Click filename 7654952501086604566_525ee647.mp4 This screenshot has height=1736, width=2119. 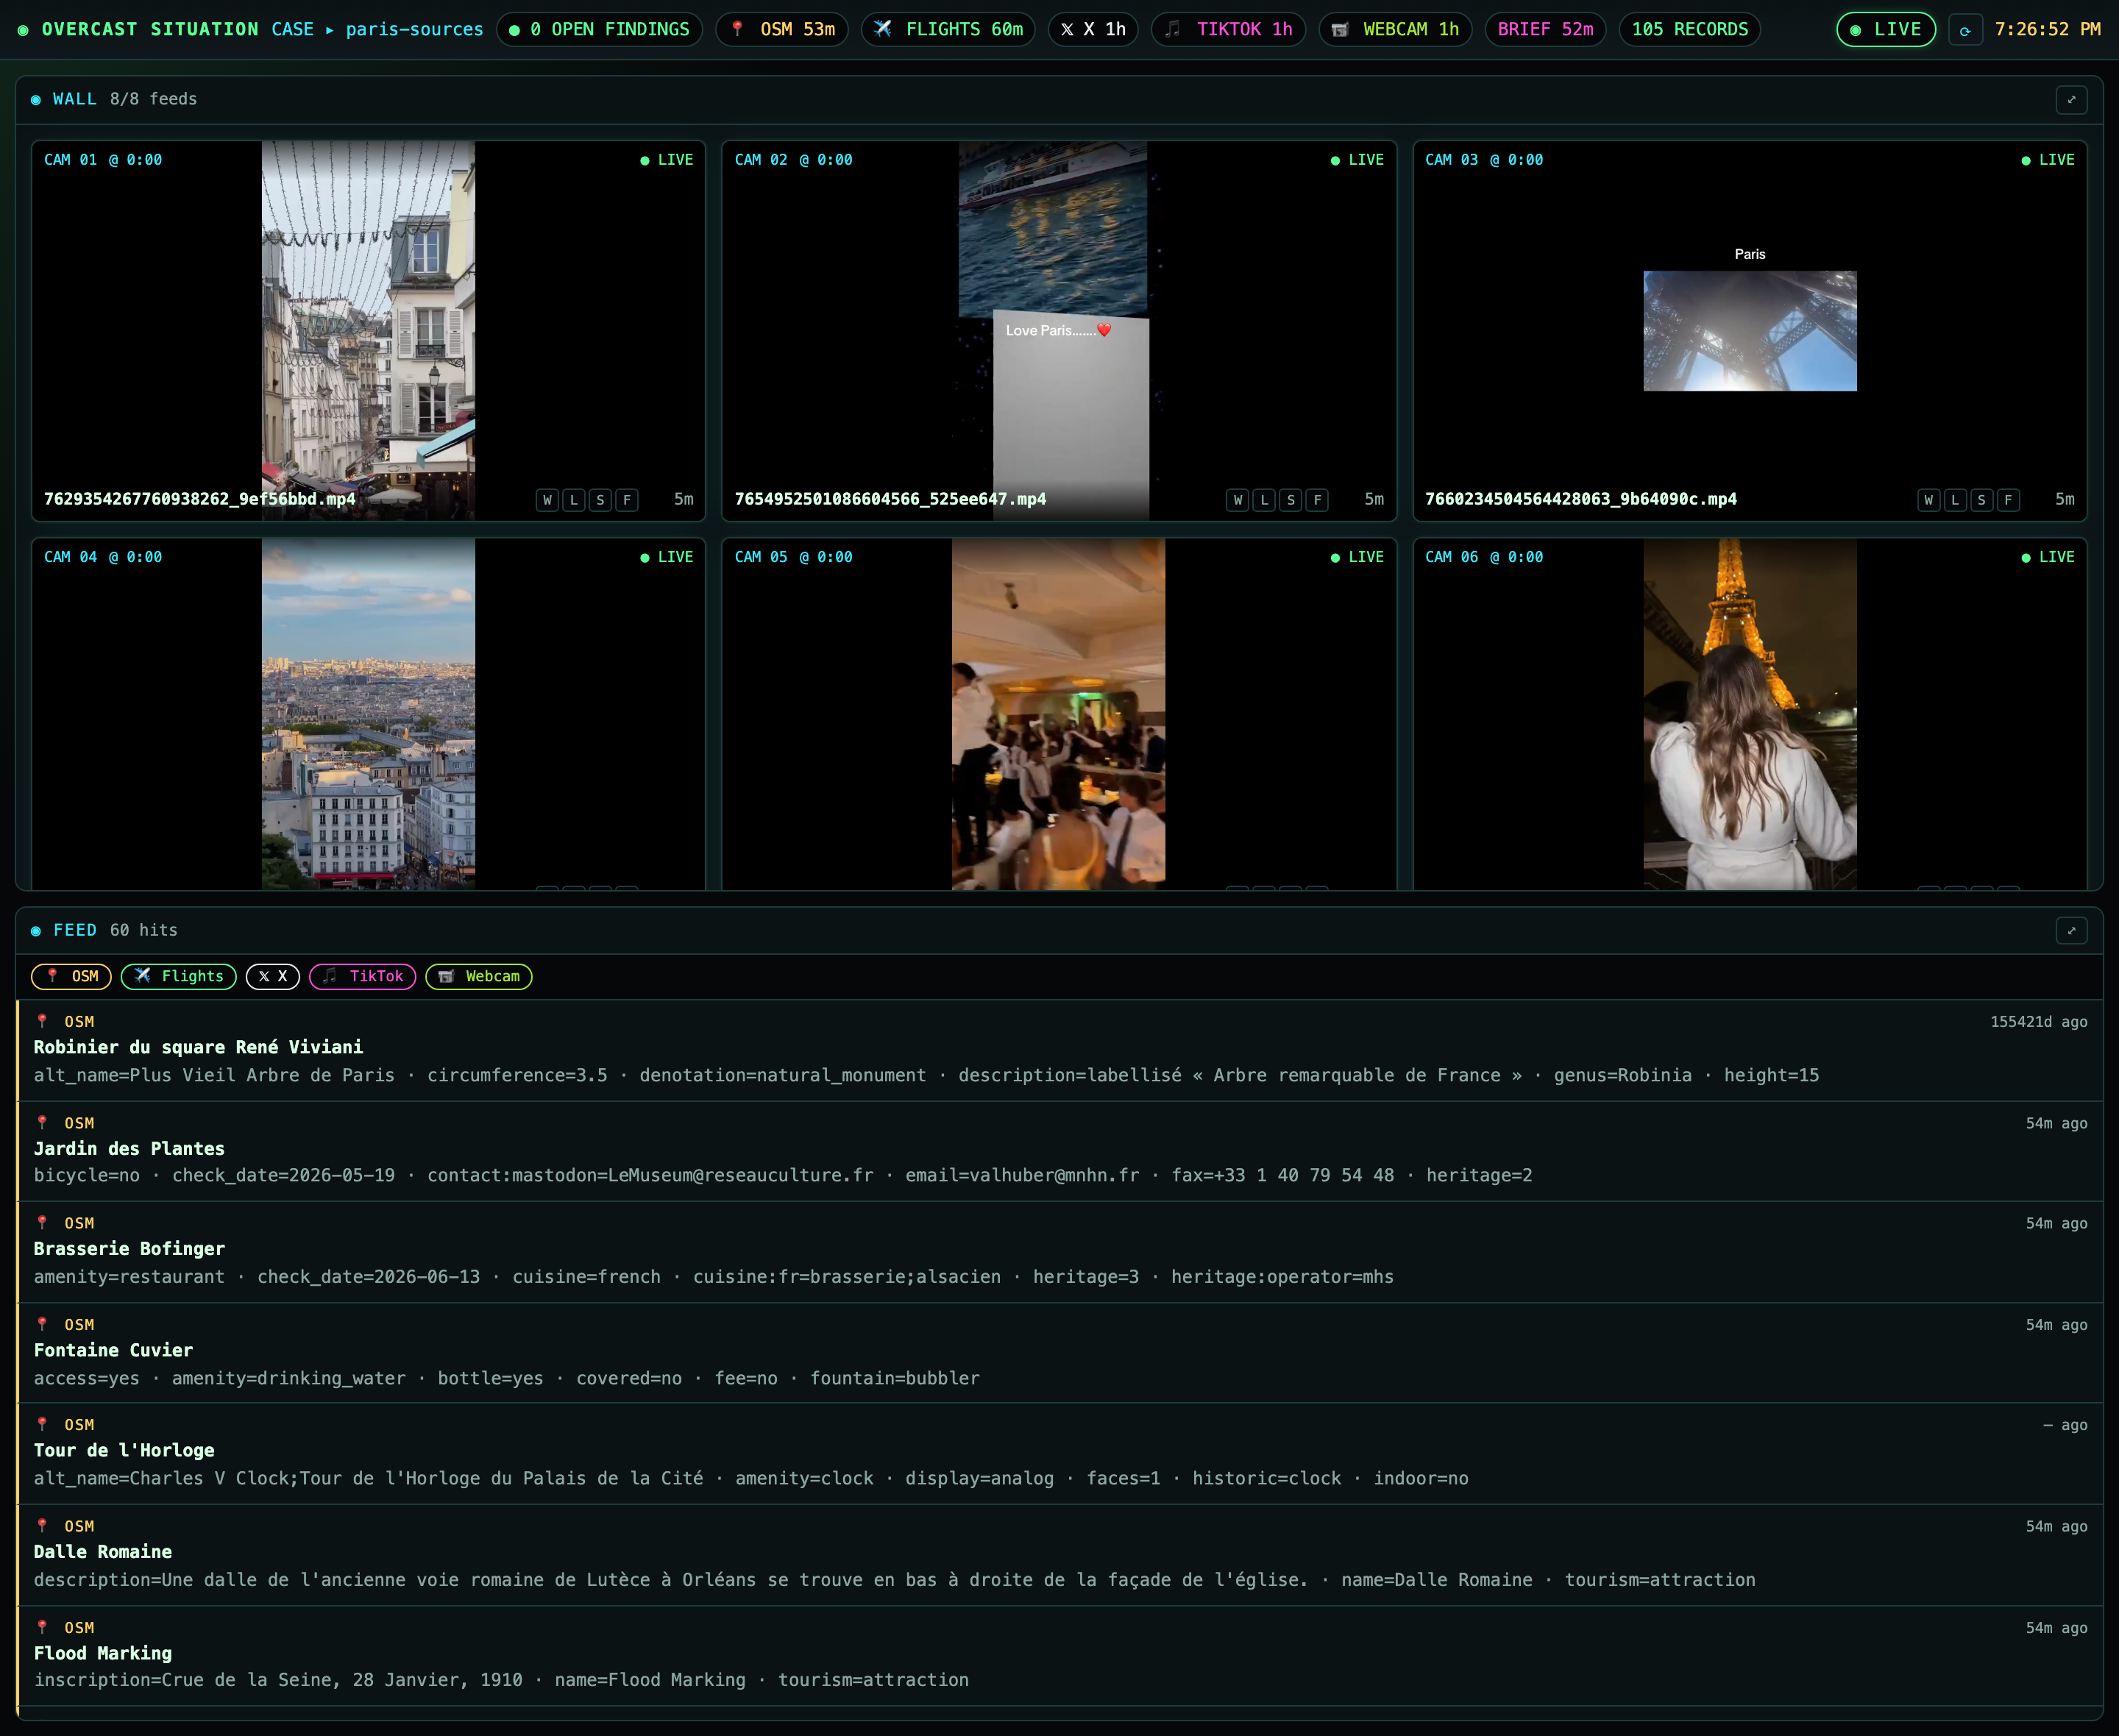point(890,499)
